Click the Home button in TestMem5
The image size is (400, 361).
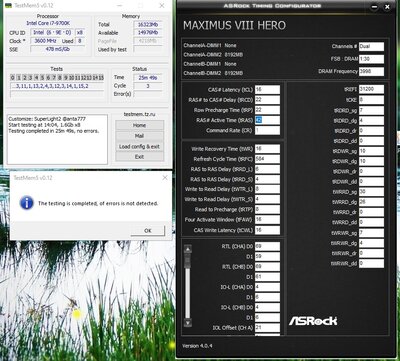[x=139, y=125]
